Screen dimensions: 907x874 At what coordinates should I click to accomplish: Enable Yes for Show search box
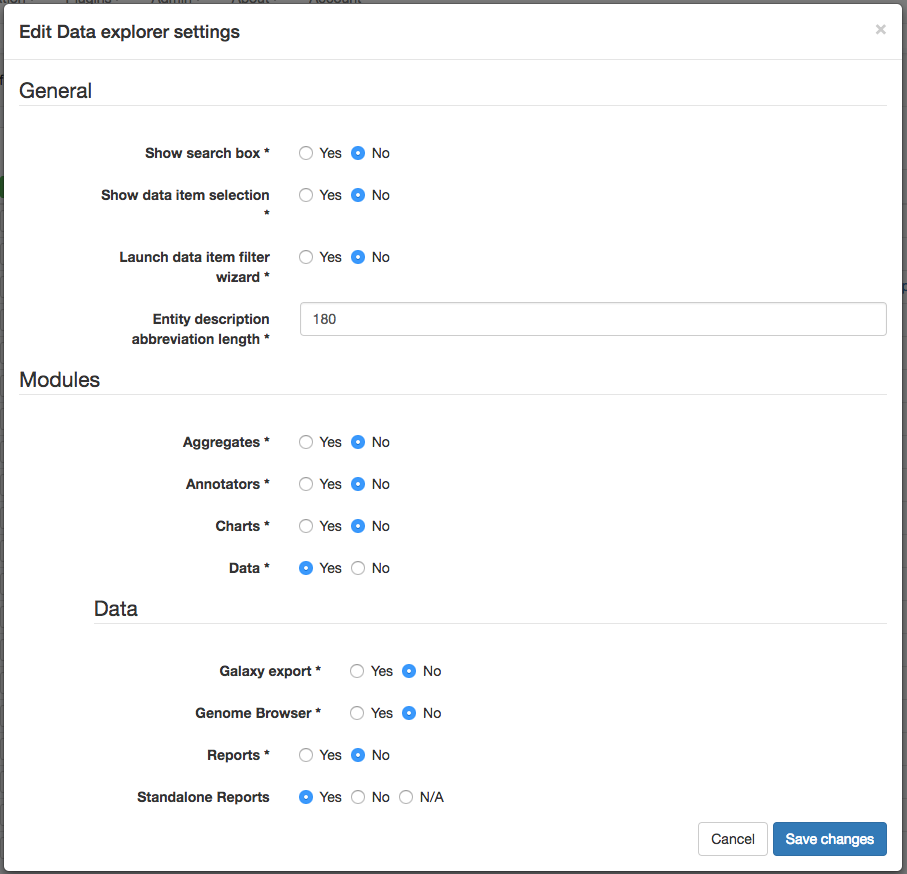pyautogui.click(x=306, y=153)
